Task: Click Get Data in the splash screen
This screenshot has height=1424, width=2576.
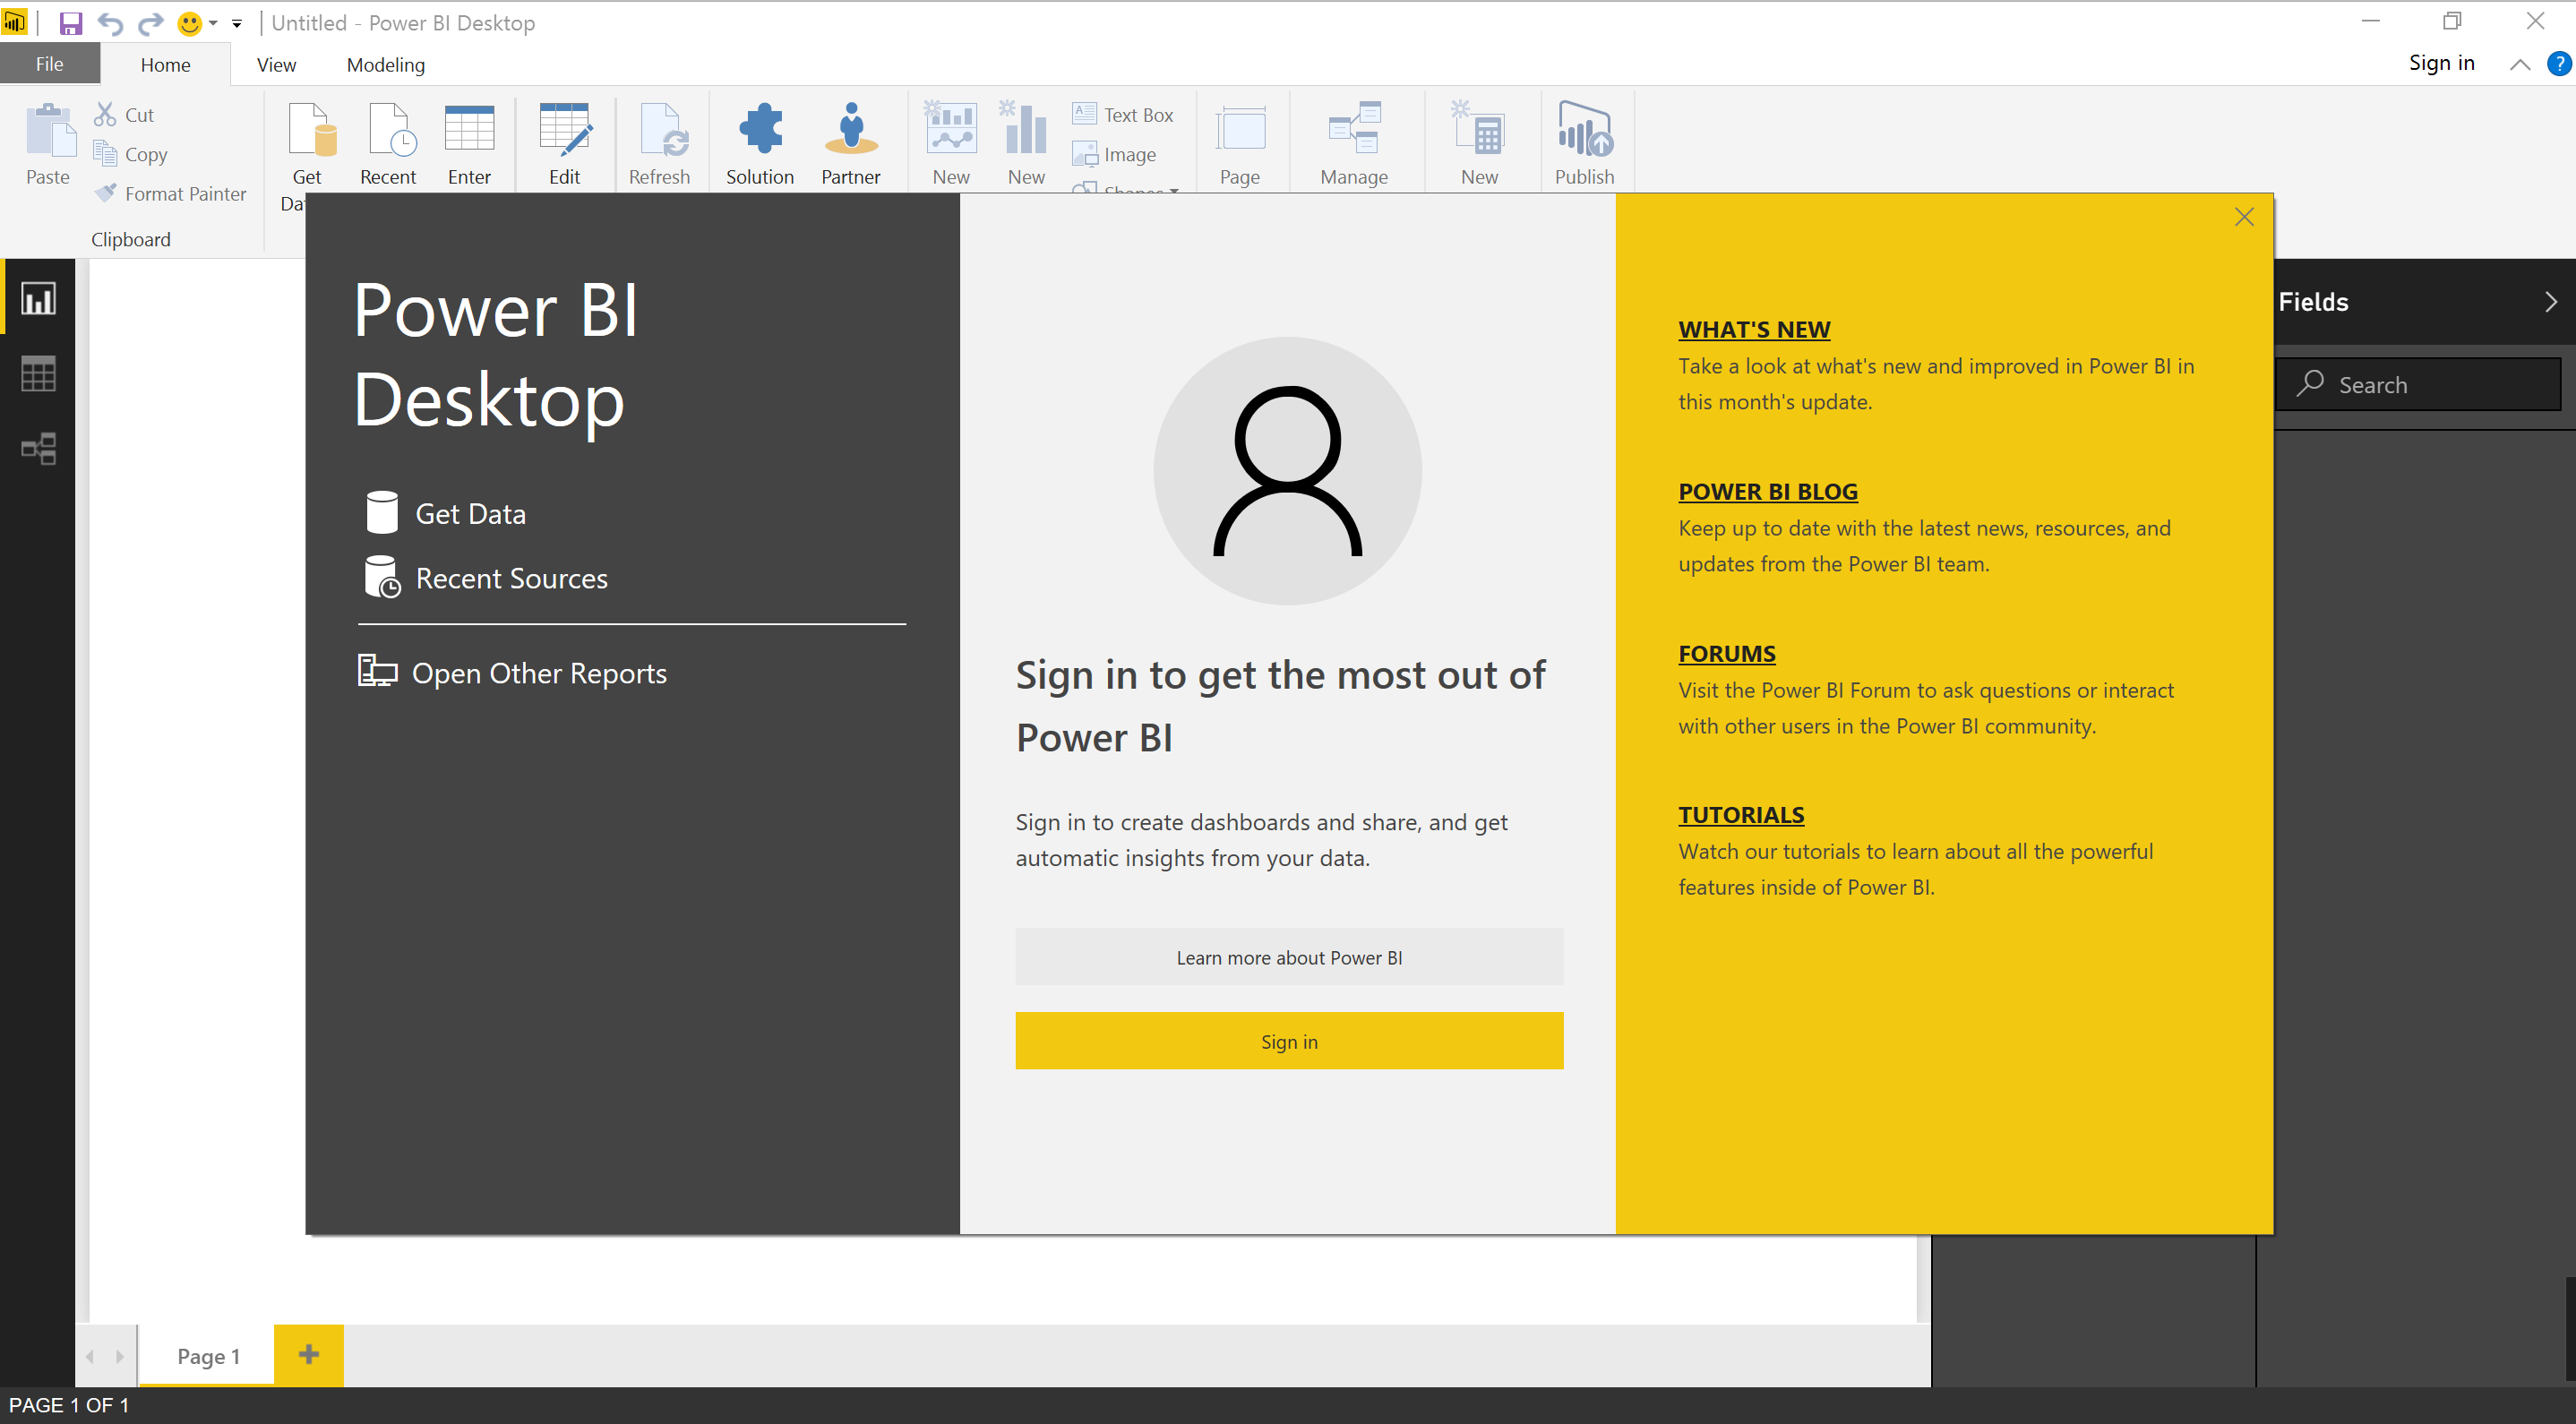Action: (x=446, y=513)
